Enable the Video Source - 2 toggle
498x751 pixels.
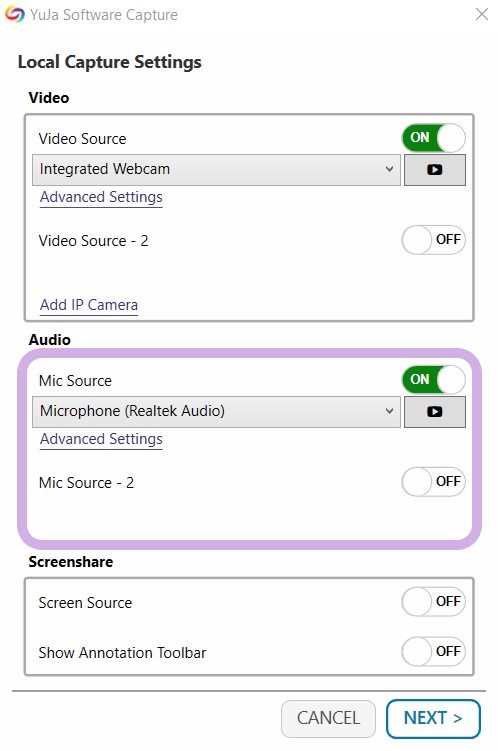click(x=433, y=239)
